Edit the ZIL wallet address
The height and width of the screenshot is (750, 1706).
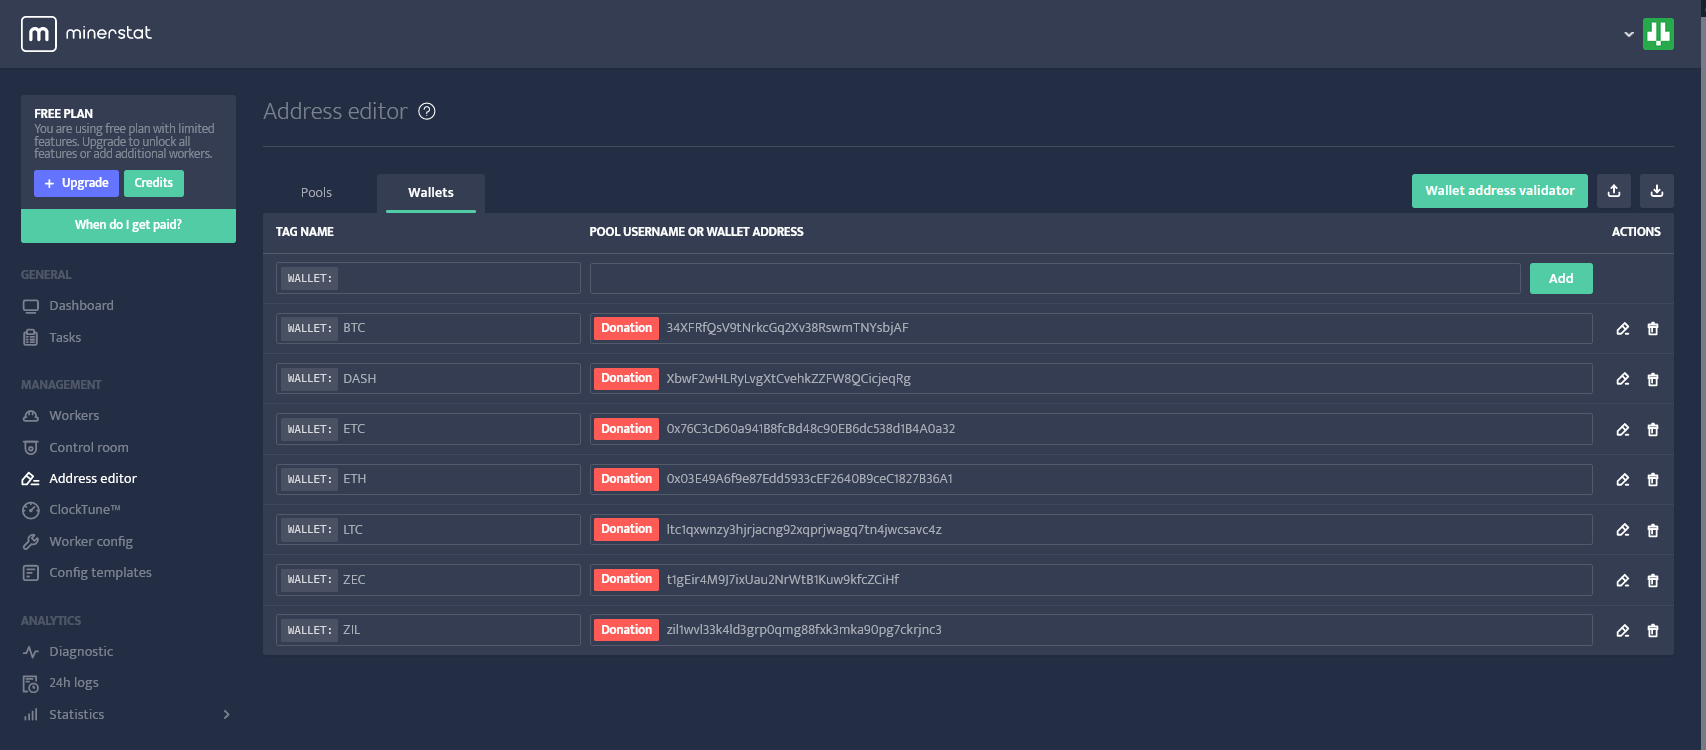tap(1623, 631)
